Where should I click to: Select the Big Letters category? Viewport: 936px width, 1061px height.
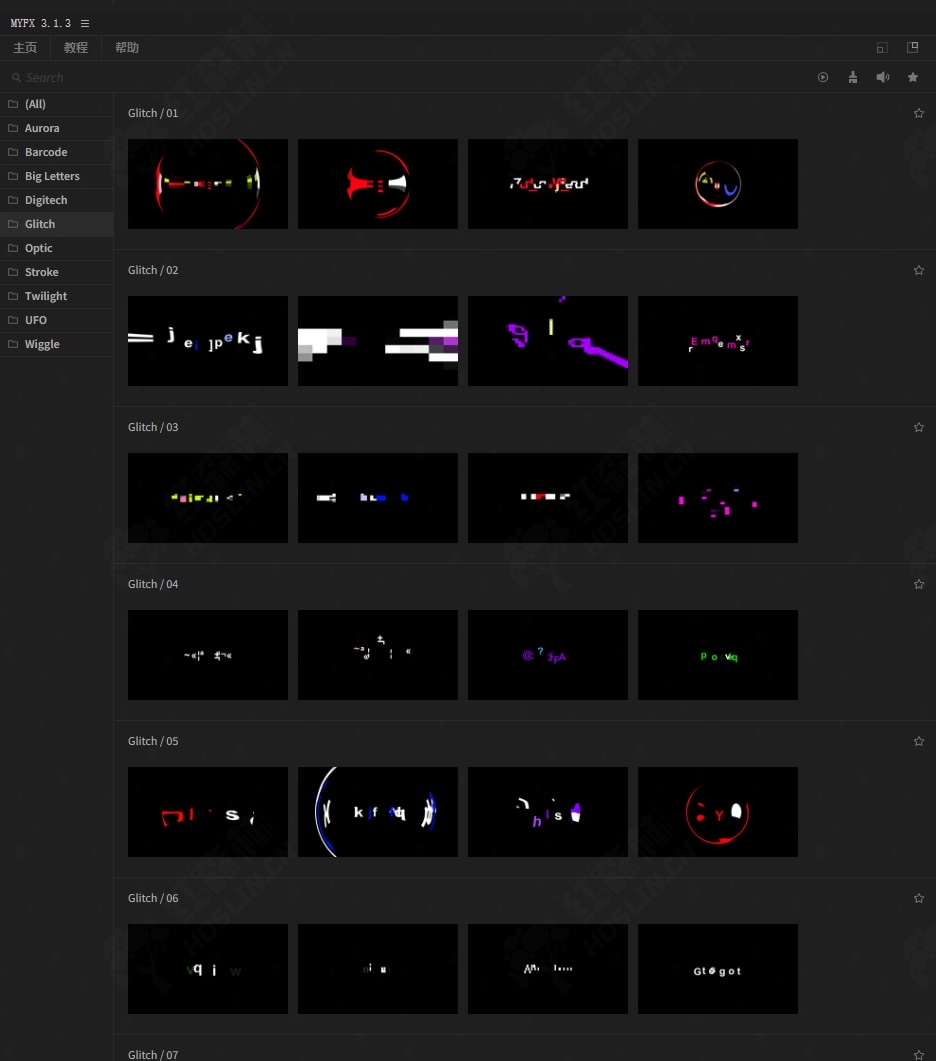coord(57,176)
